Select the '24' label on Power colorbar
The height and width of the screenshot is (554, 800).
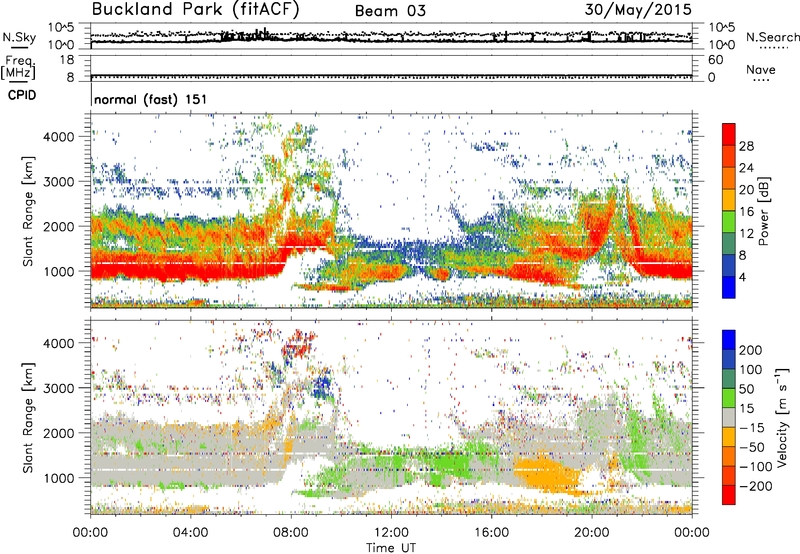click(746, 168)
